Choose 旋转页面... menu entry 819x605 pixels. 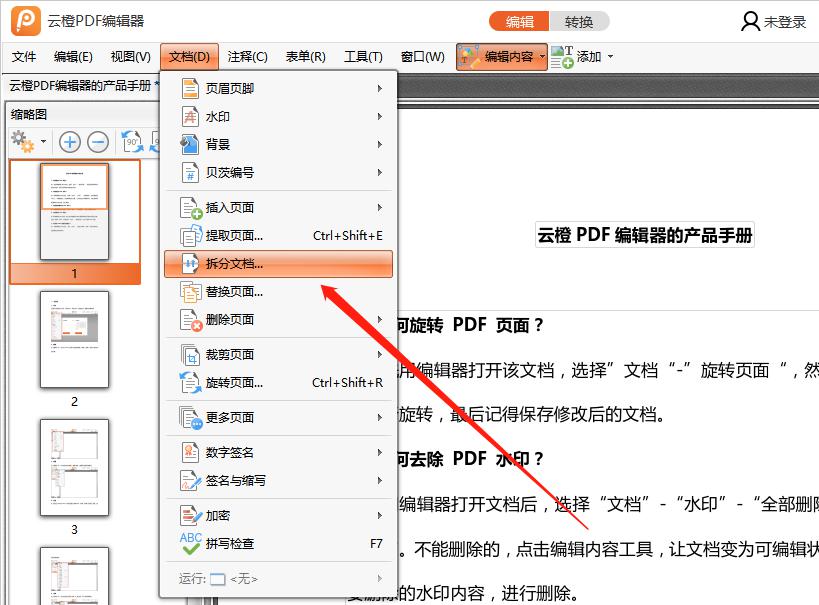click(x=278, y=382)
